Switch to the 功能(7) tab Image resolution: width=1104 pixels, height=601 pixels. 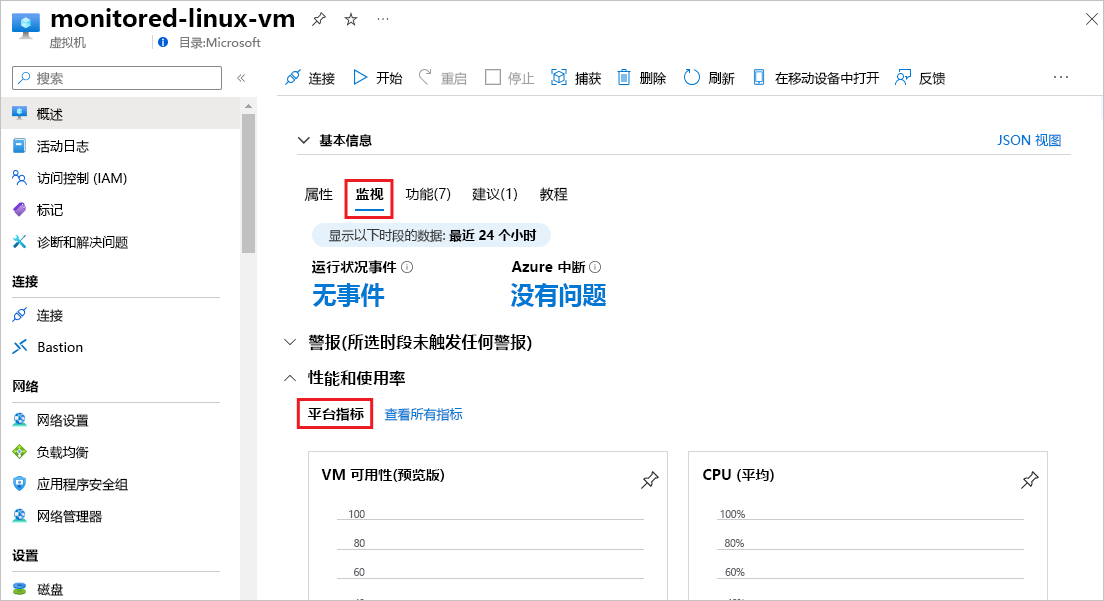(428, 194)
